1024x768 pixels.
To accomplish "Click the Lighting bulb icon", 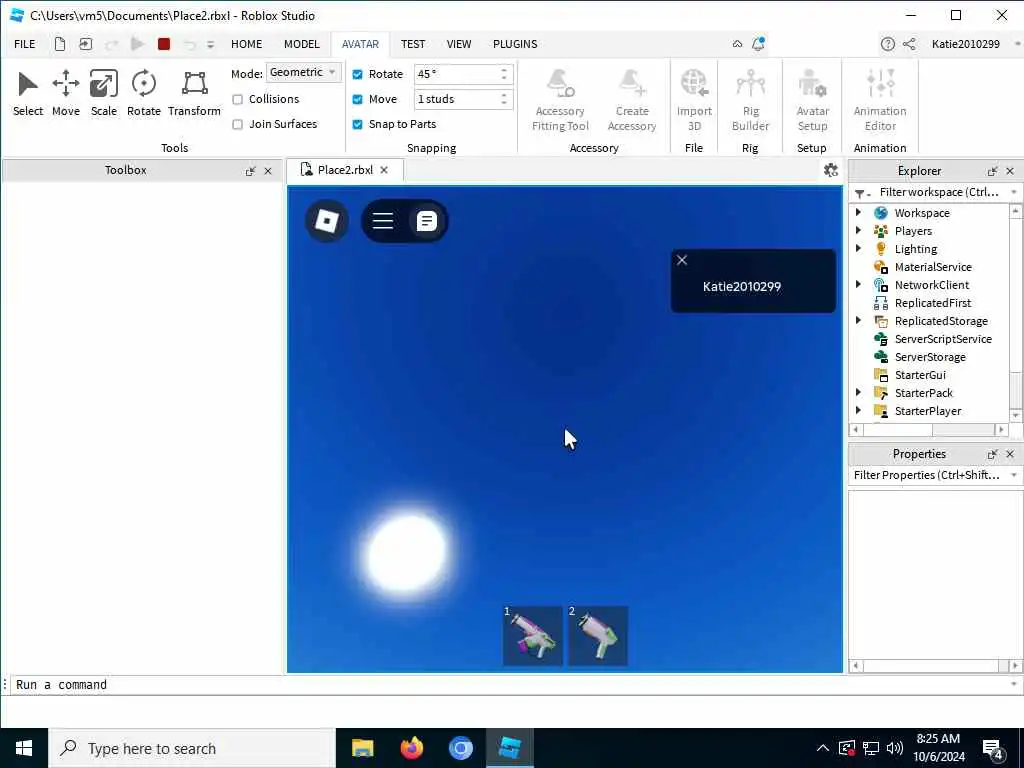I will (881, 249).
